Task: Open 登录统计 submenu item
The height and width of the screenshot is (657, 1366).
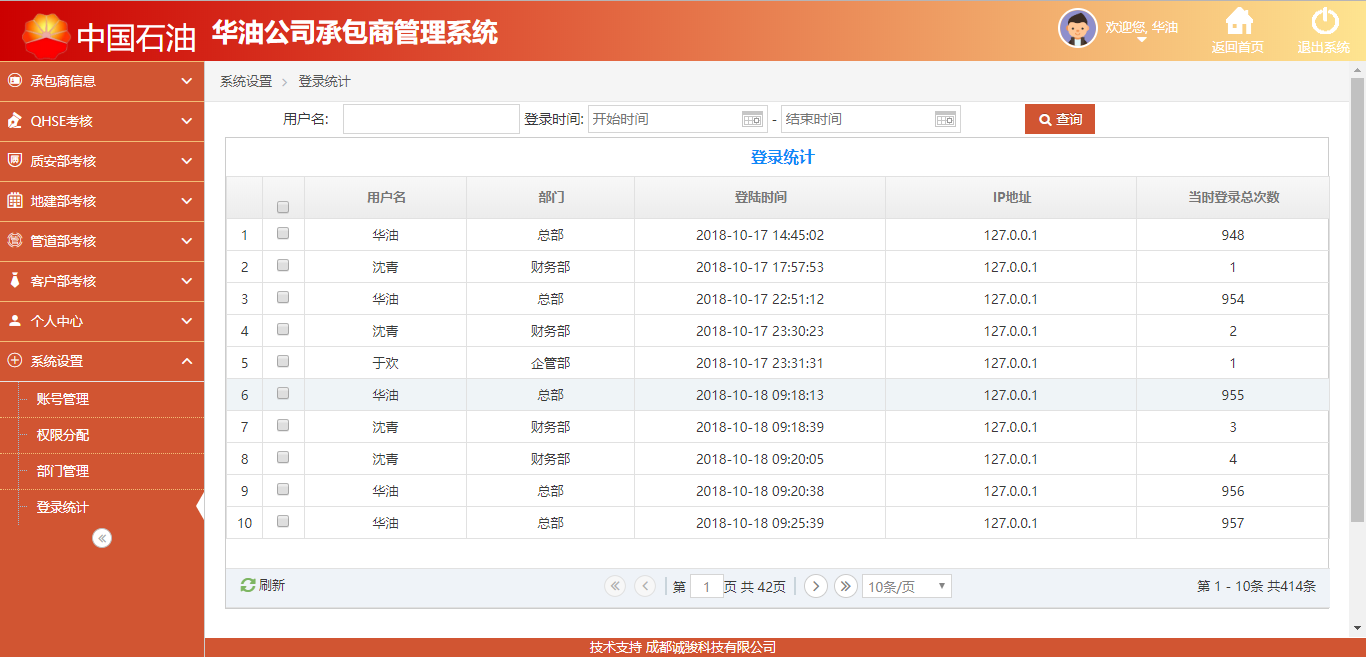Action: 63,507
